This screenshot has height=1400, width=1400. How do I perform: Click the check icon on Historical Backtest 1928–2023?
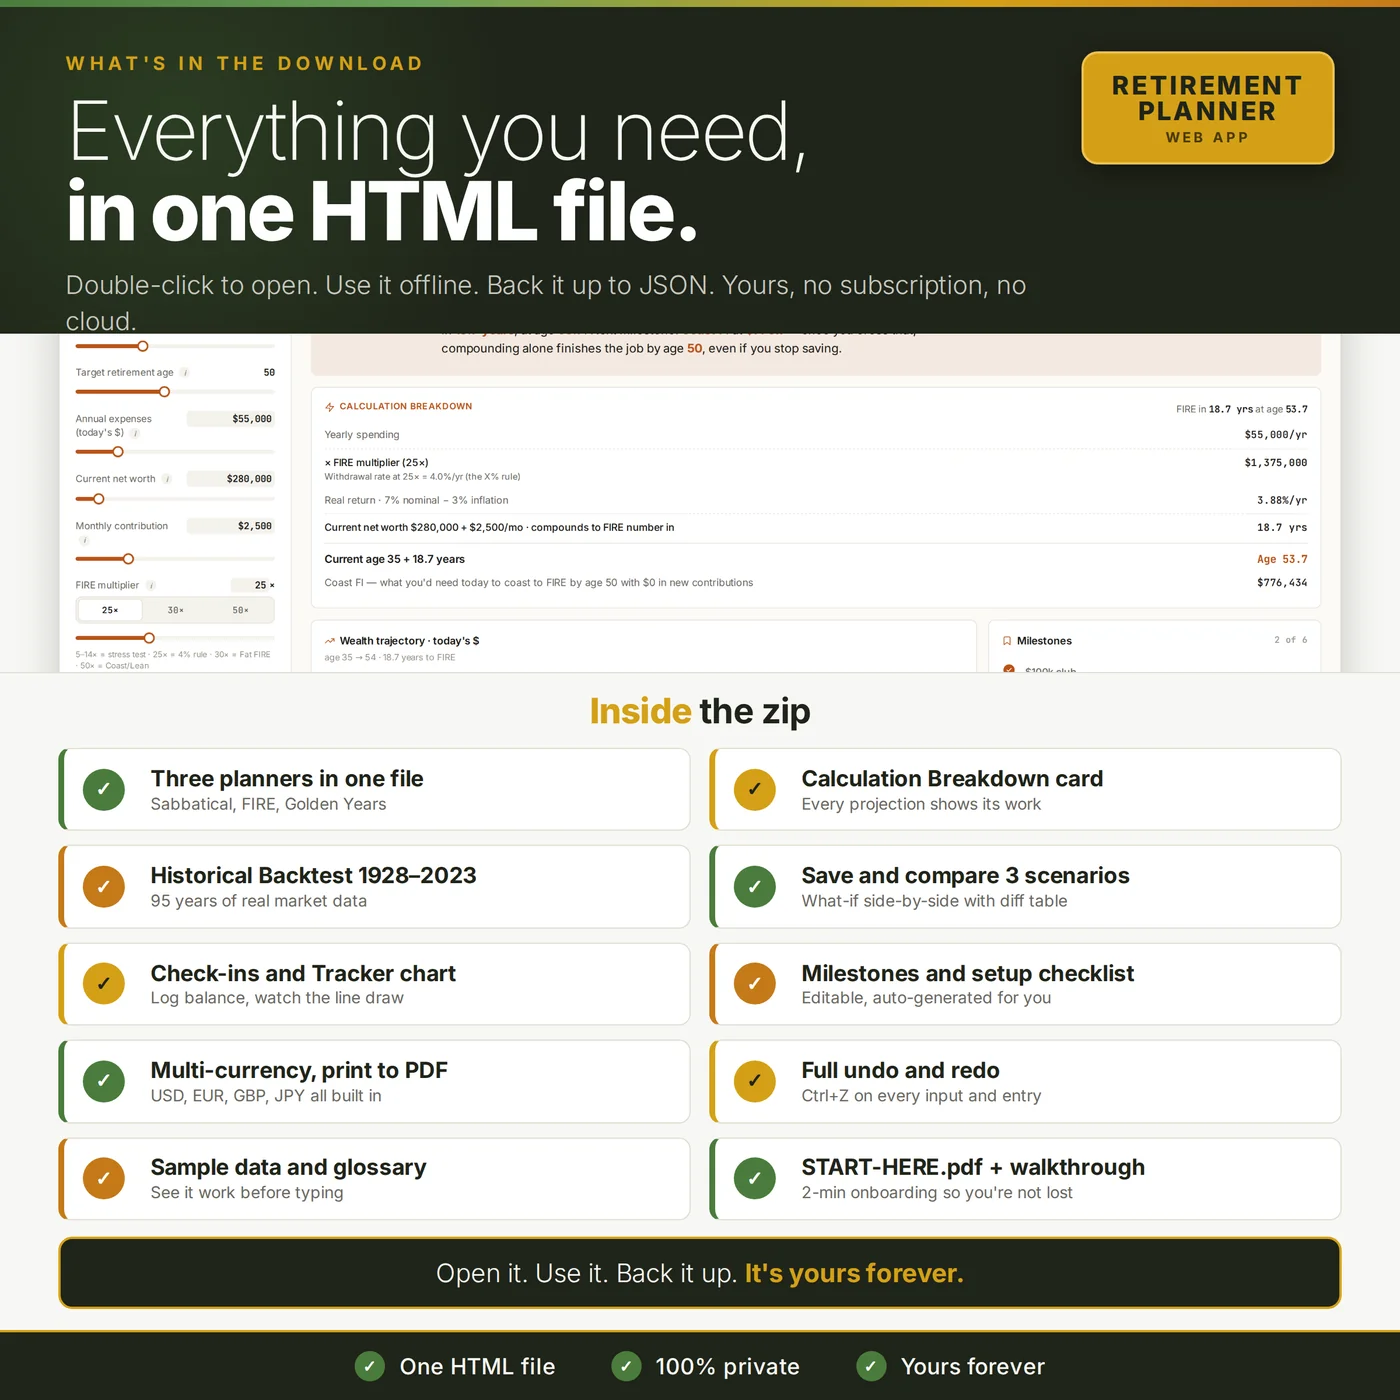(104, 886)
